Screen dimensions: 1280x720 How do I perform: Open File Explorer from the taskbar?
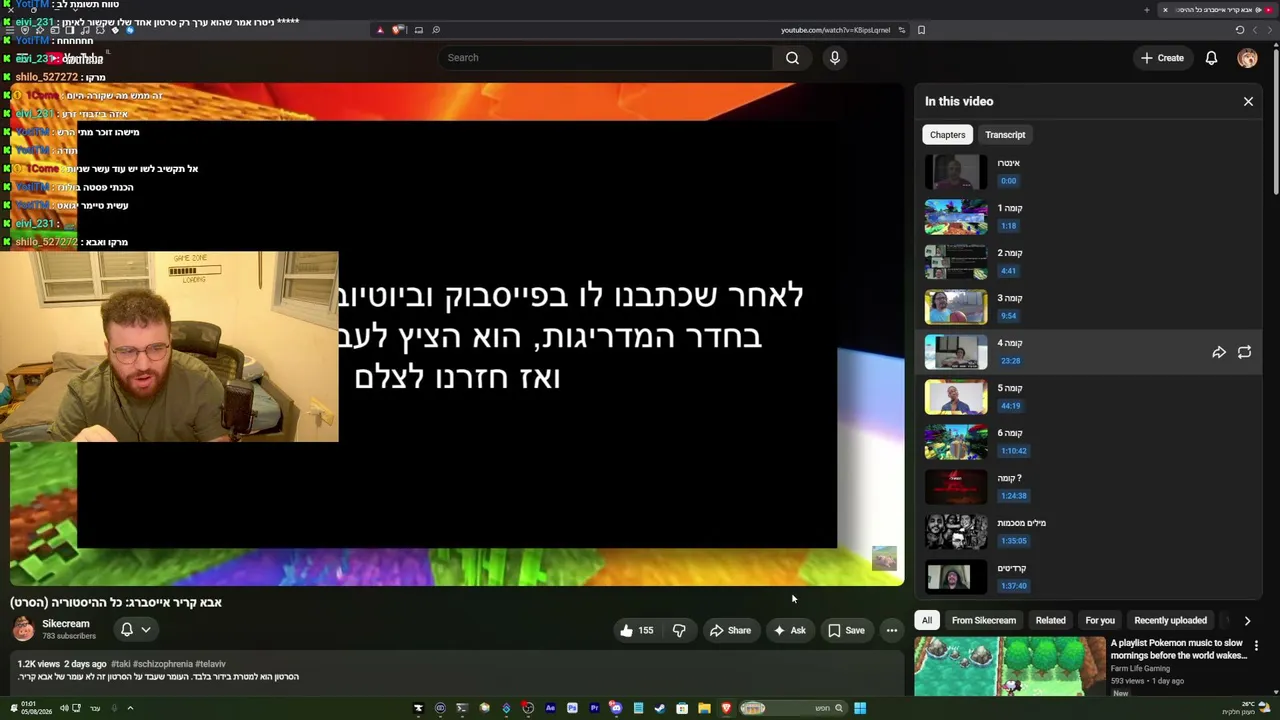pos(704,709)
